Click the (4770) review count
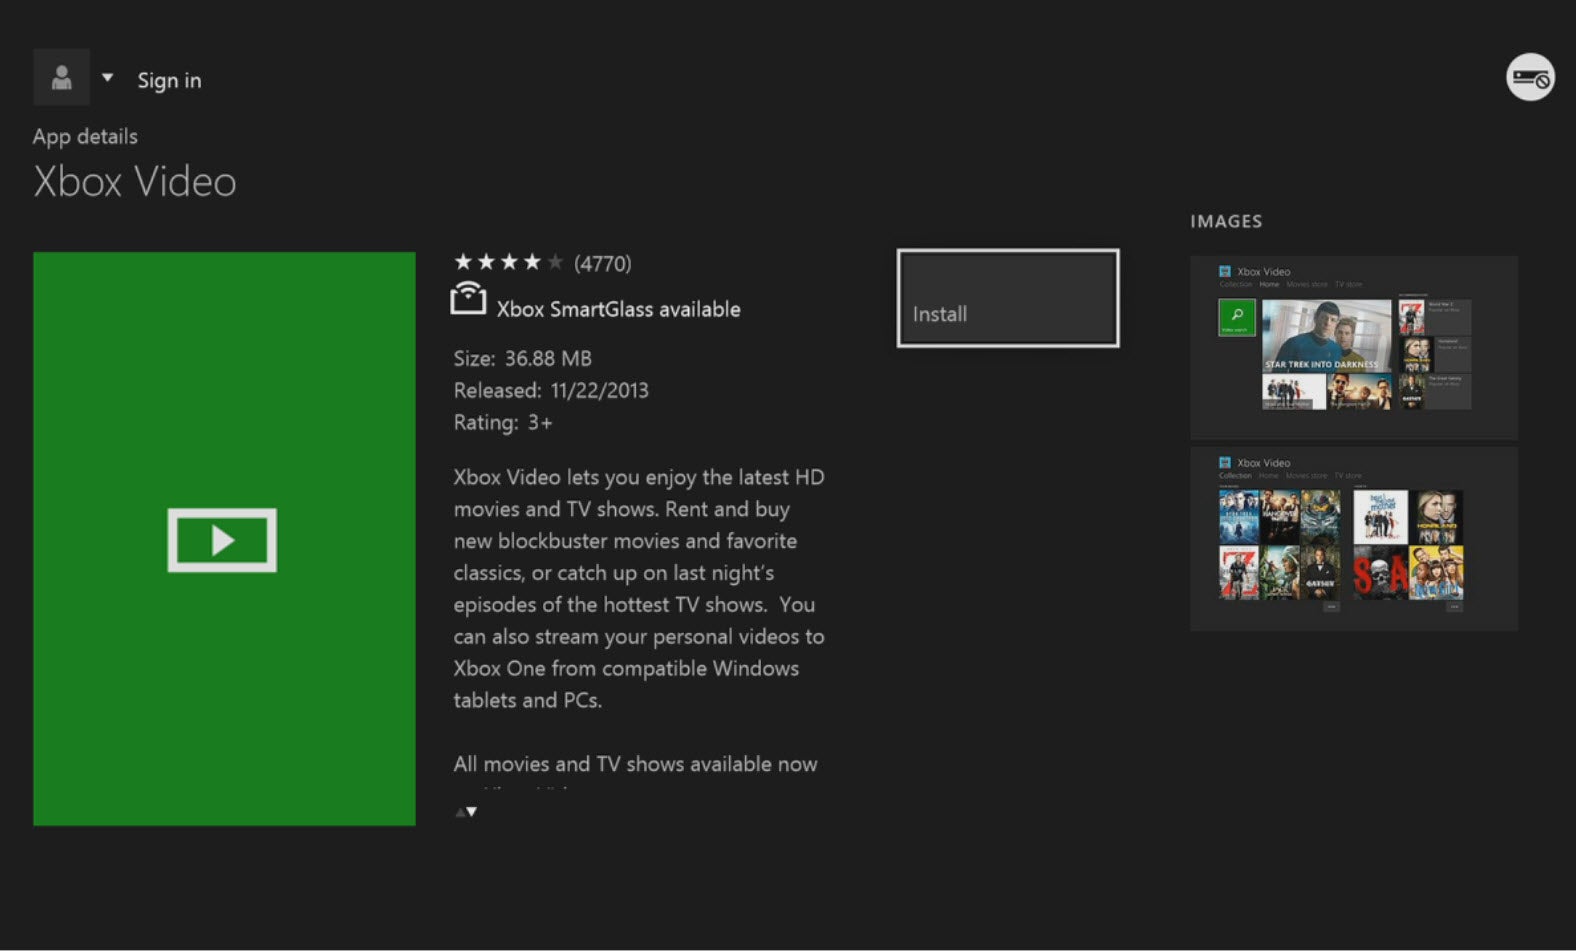This screenshot has width=1576, height=951. [x=603, y=264]
